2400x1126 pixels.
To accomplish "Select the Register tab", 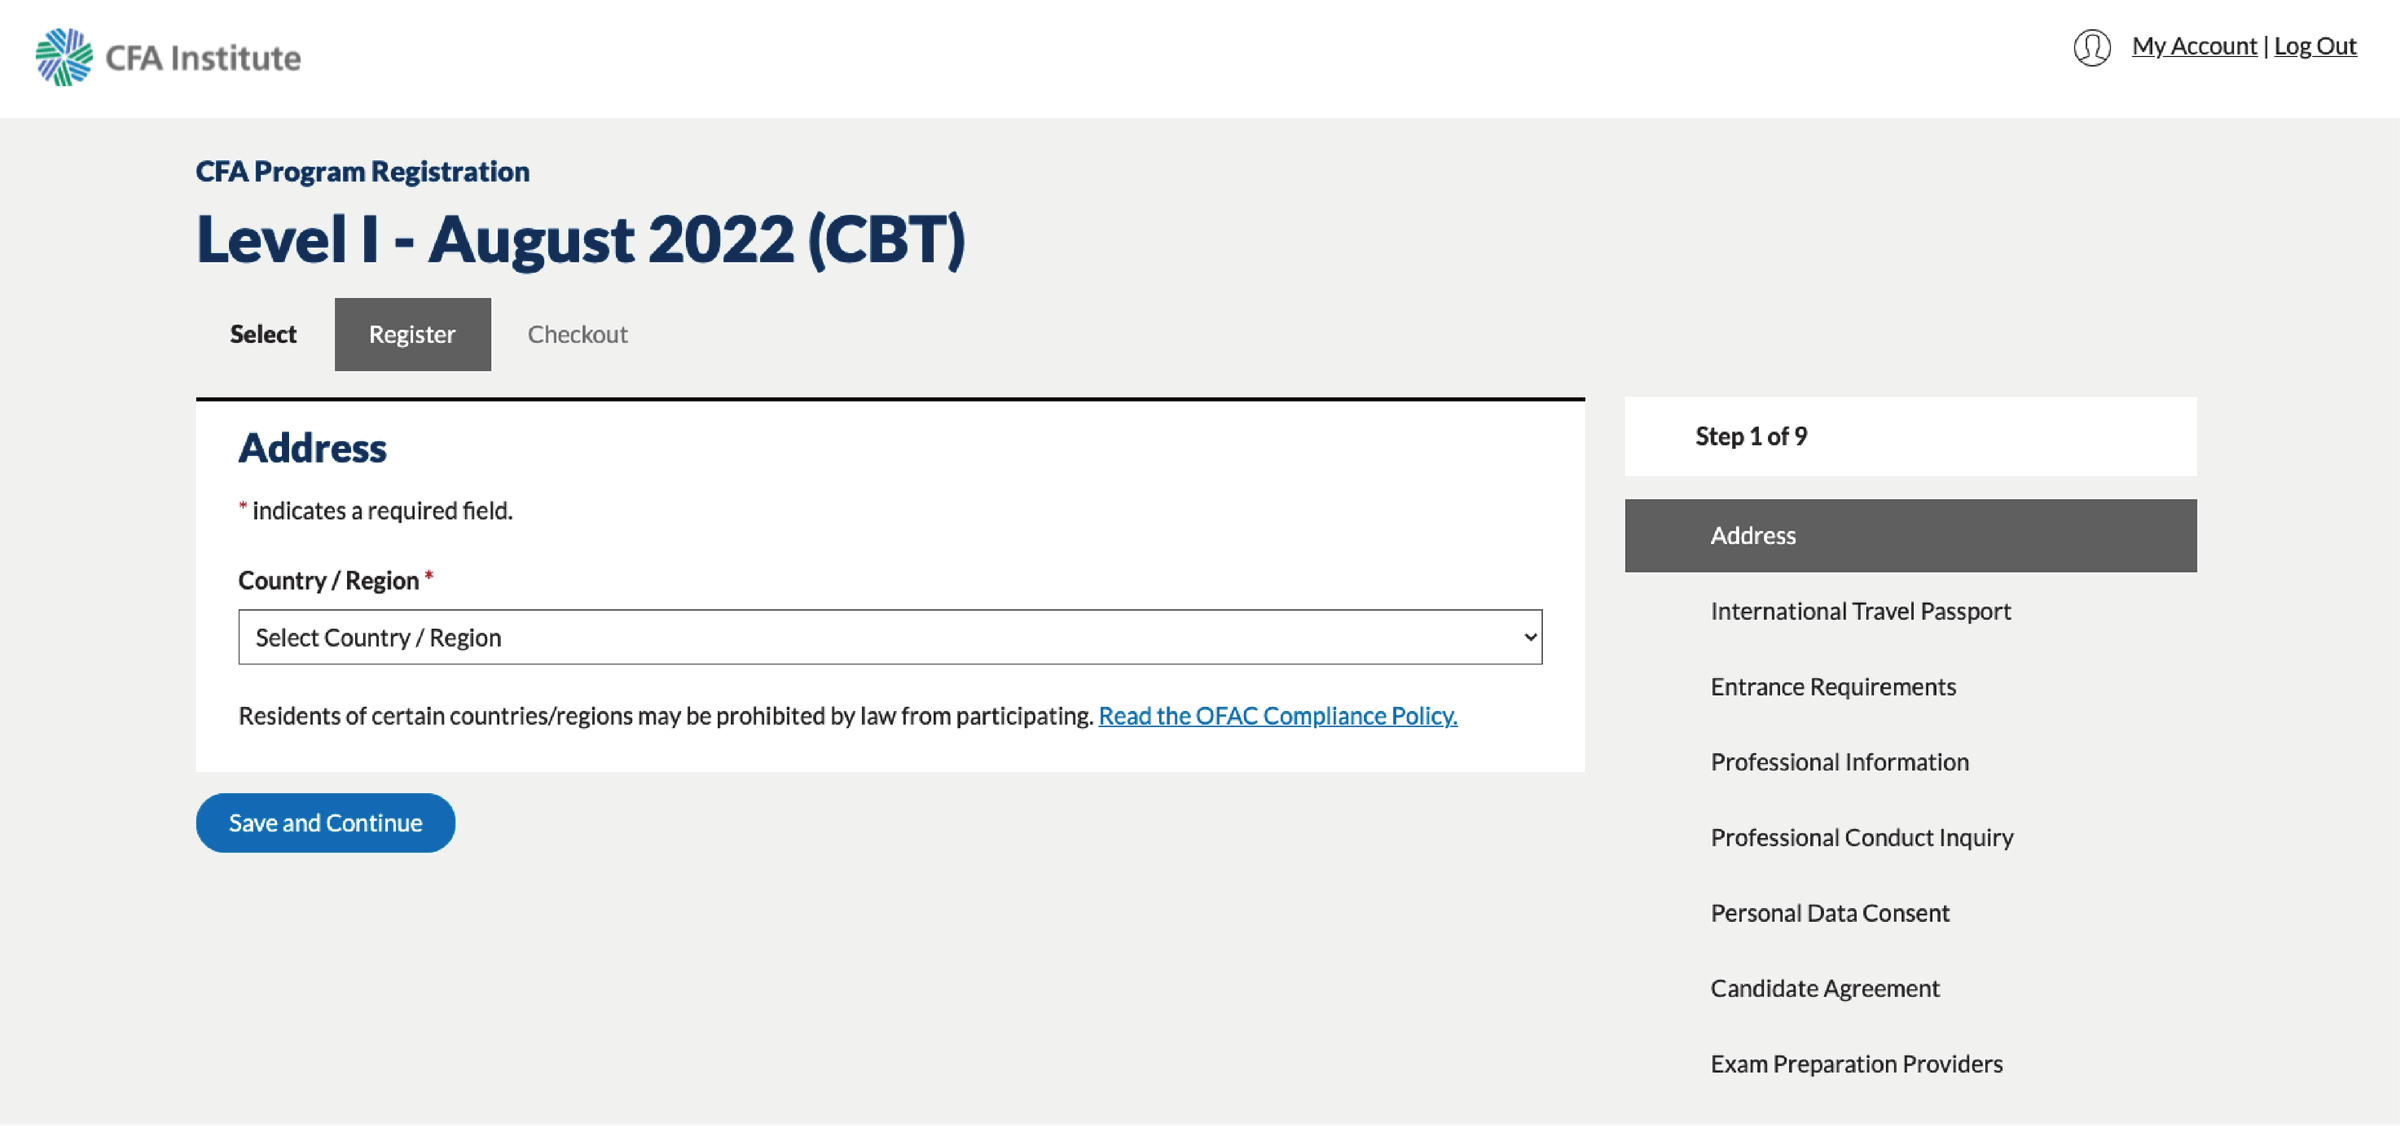I will (x=412, y=334).
